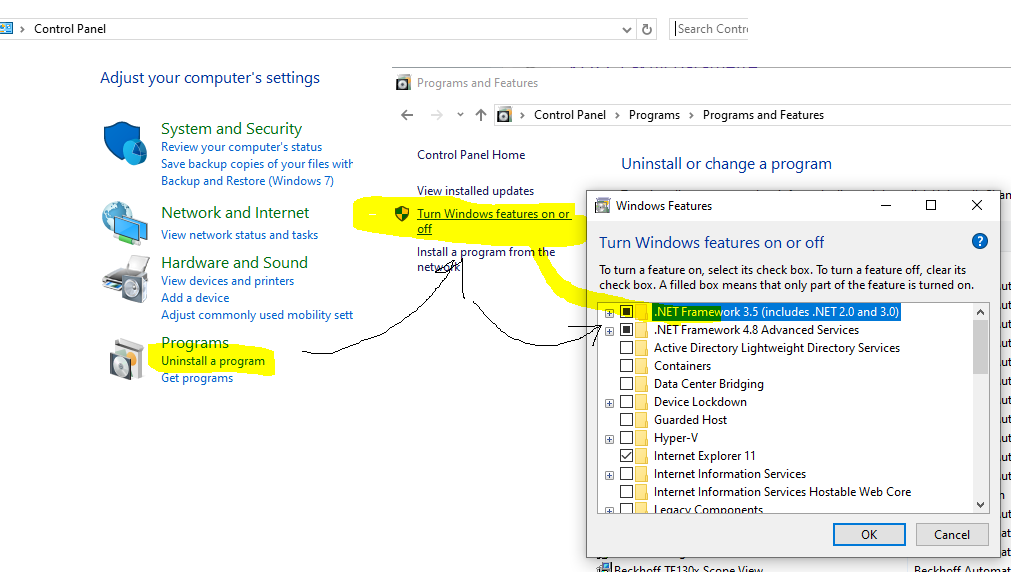Open View devices and printers link
This screenshot has width=1011, height=572.
coord(227,281)
